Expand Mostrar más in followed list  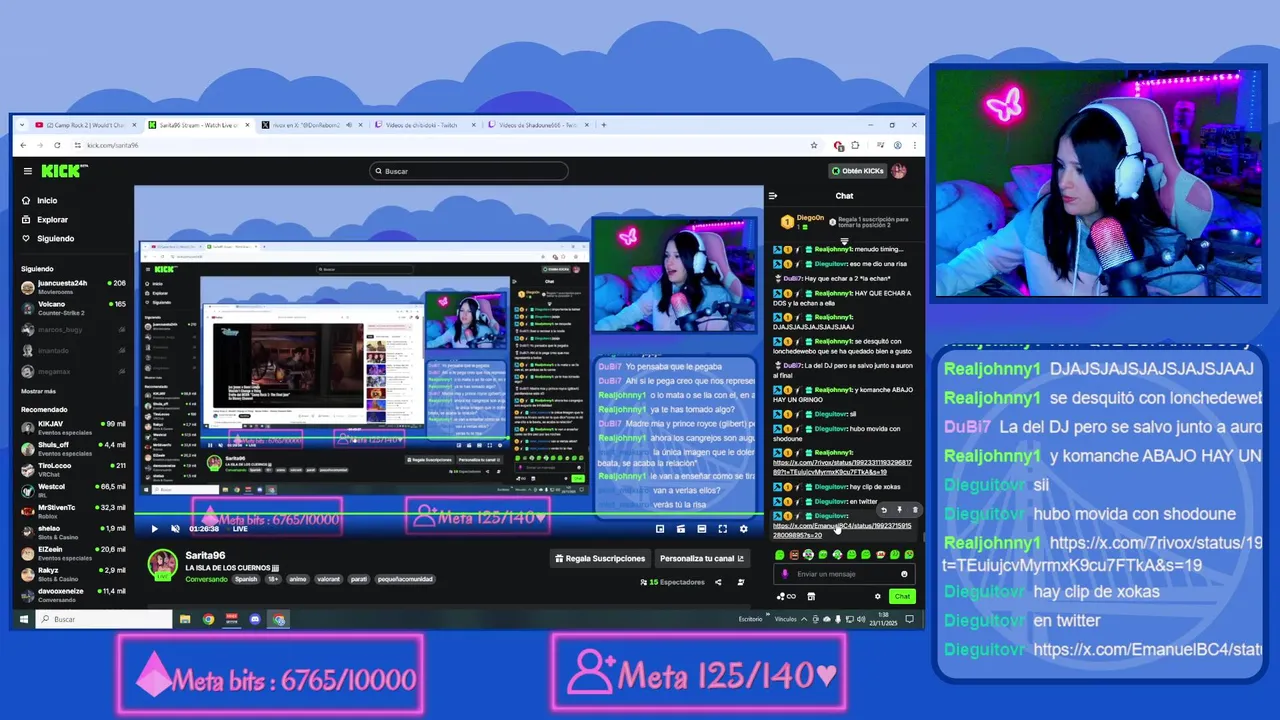39,391
